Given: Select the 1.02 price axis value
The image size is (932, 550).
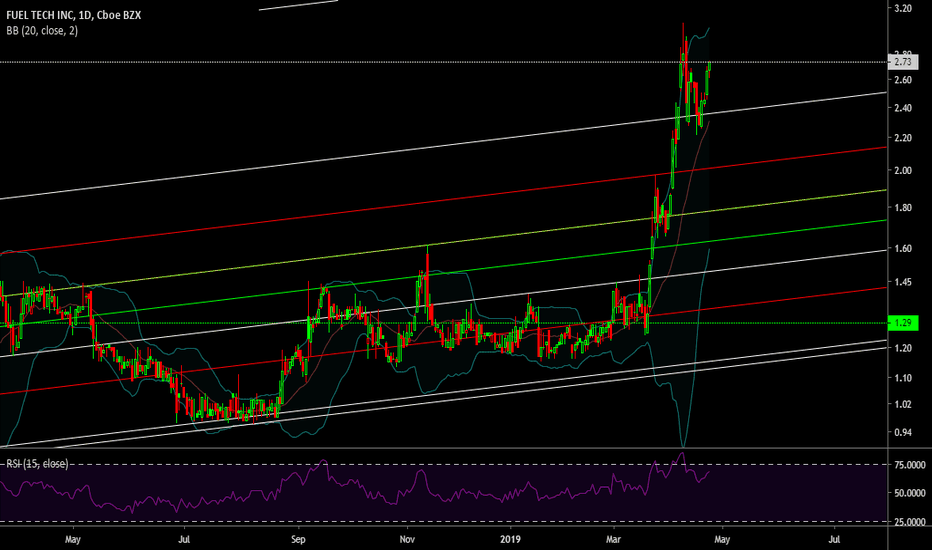Looking at the screenshot, I should click(903, 404).
